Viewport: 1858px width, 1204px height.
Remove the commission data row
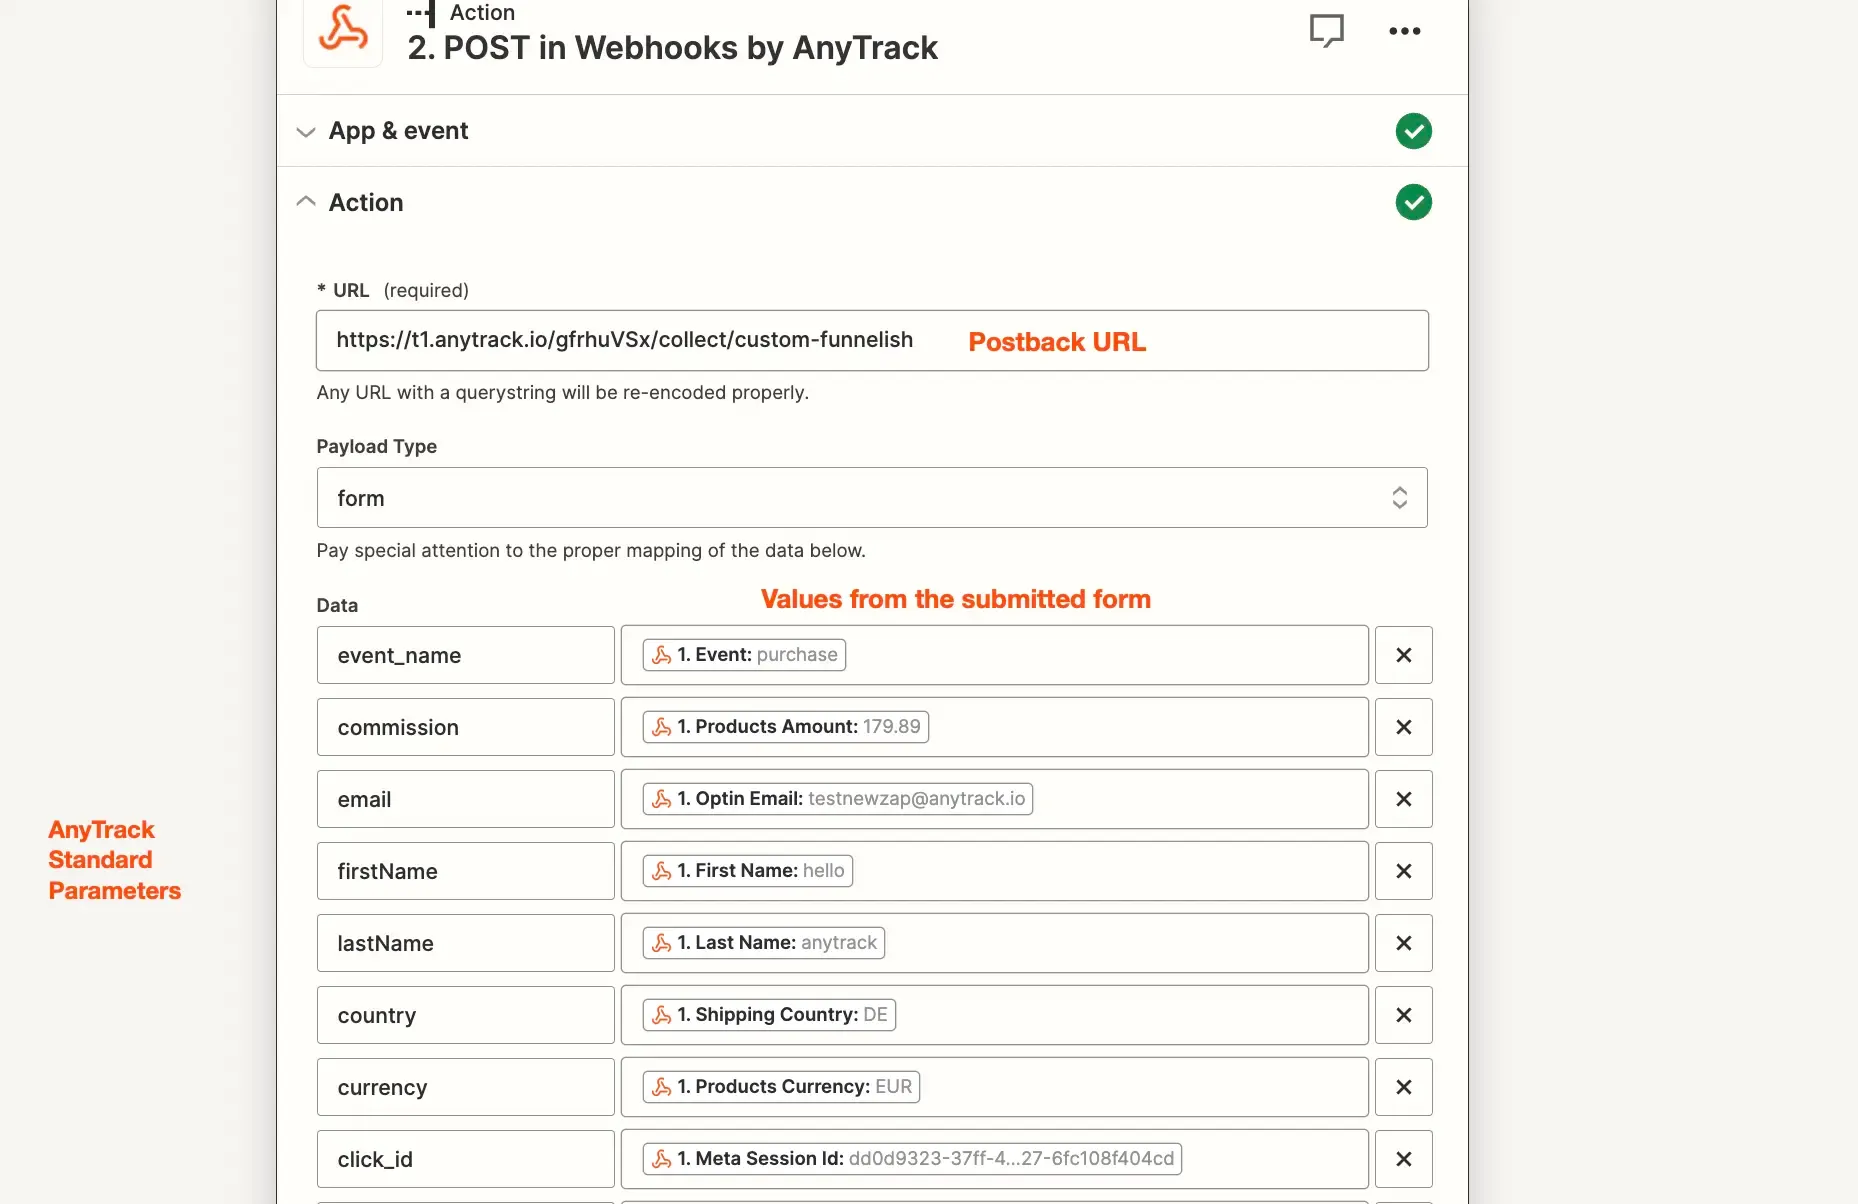coord(1403,728)
